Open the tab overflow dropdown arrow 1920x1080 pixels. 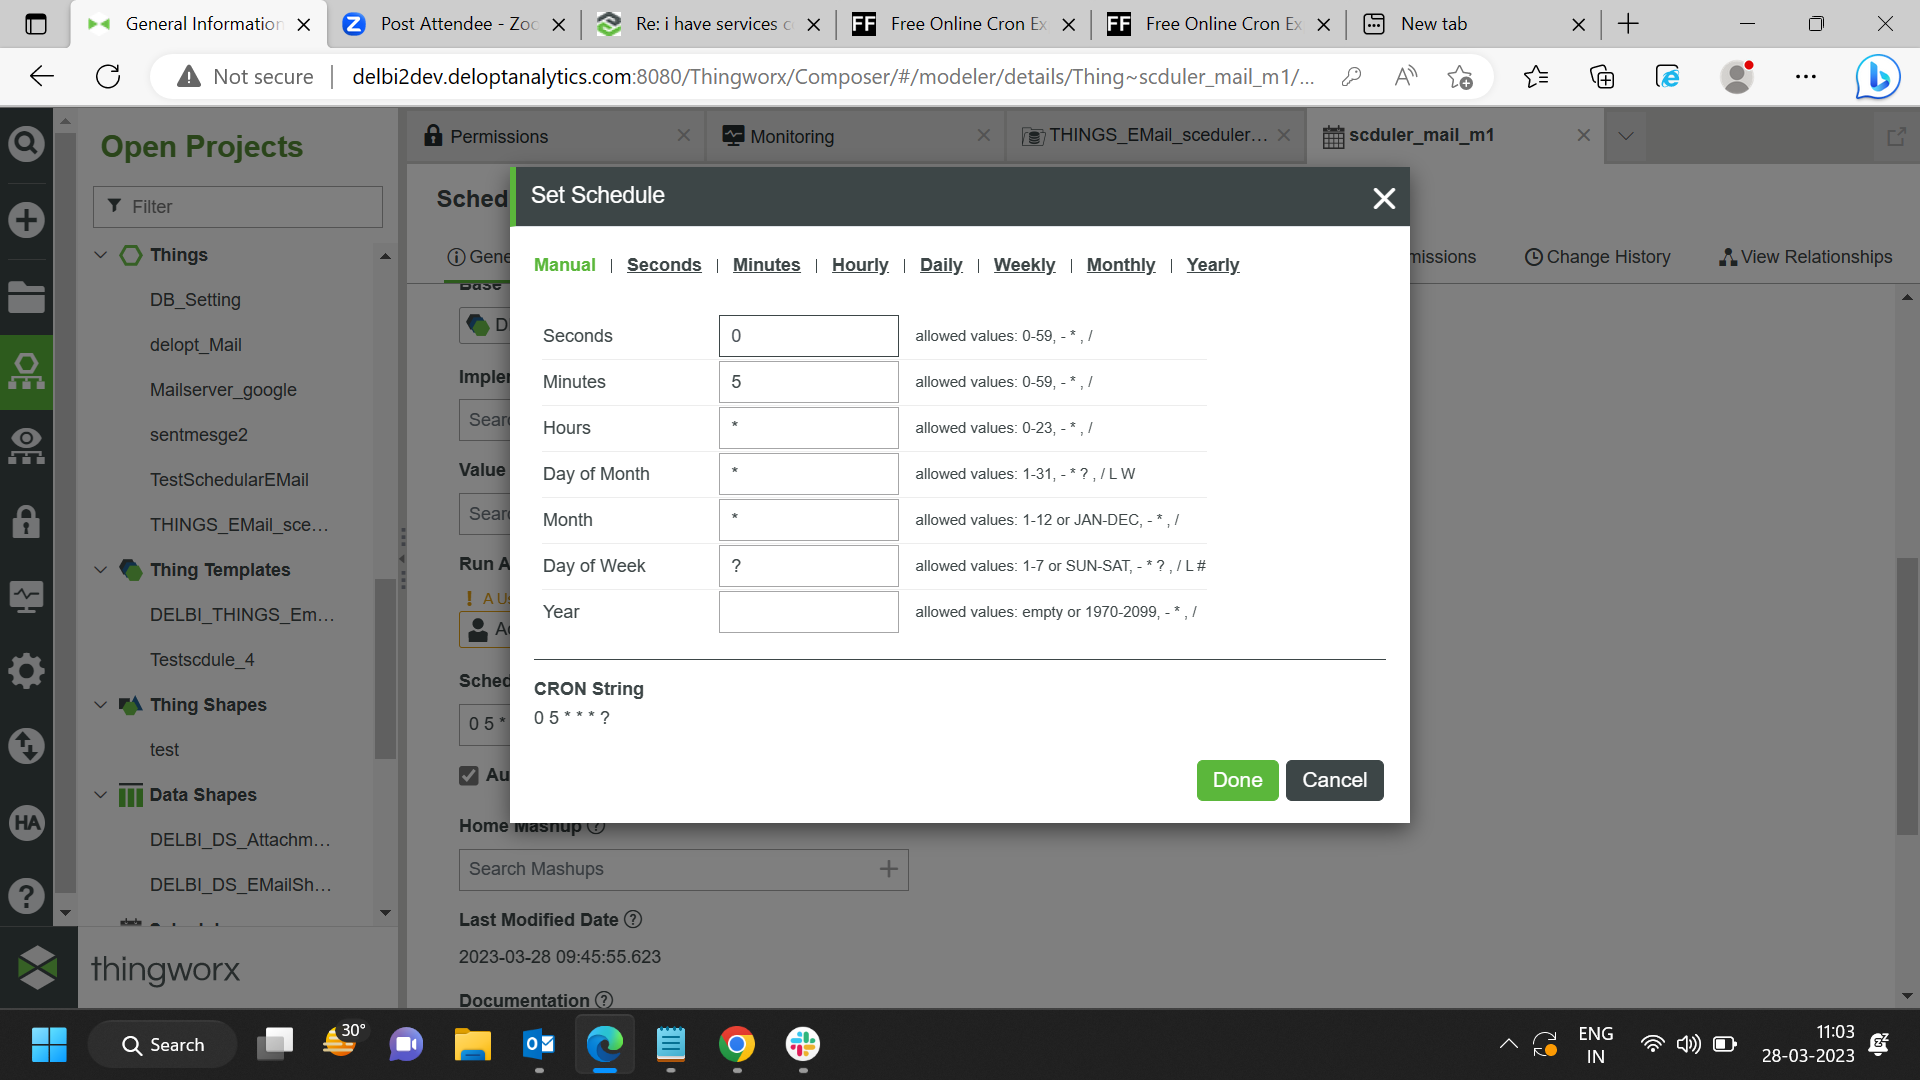coord(1626,136)
